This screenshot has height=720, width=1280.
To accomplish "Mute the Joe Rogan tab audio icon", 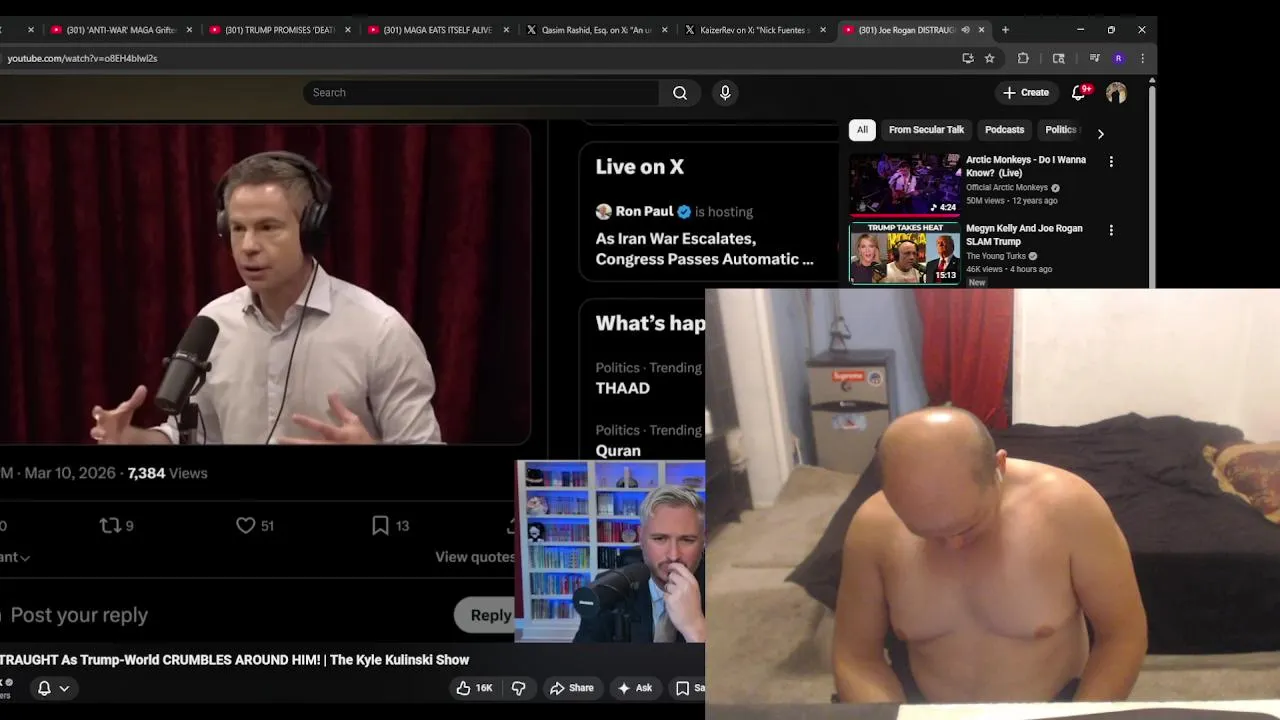I will click(965, 30).
